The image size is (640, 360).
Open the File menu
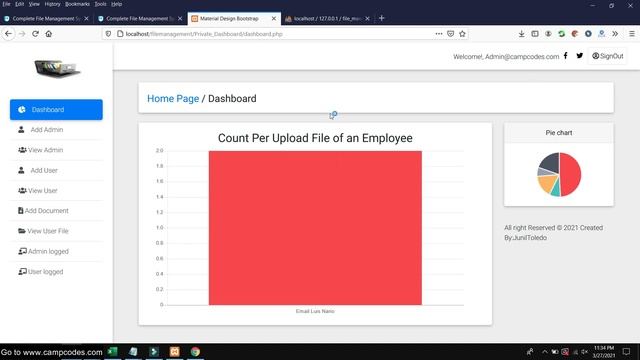(x=7, y=4)
